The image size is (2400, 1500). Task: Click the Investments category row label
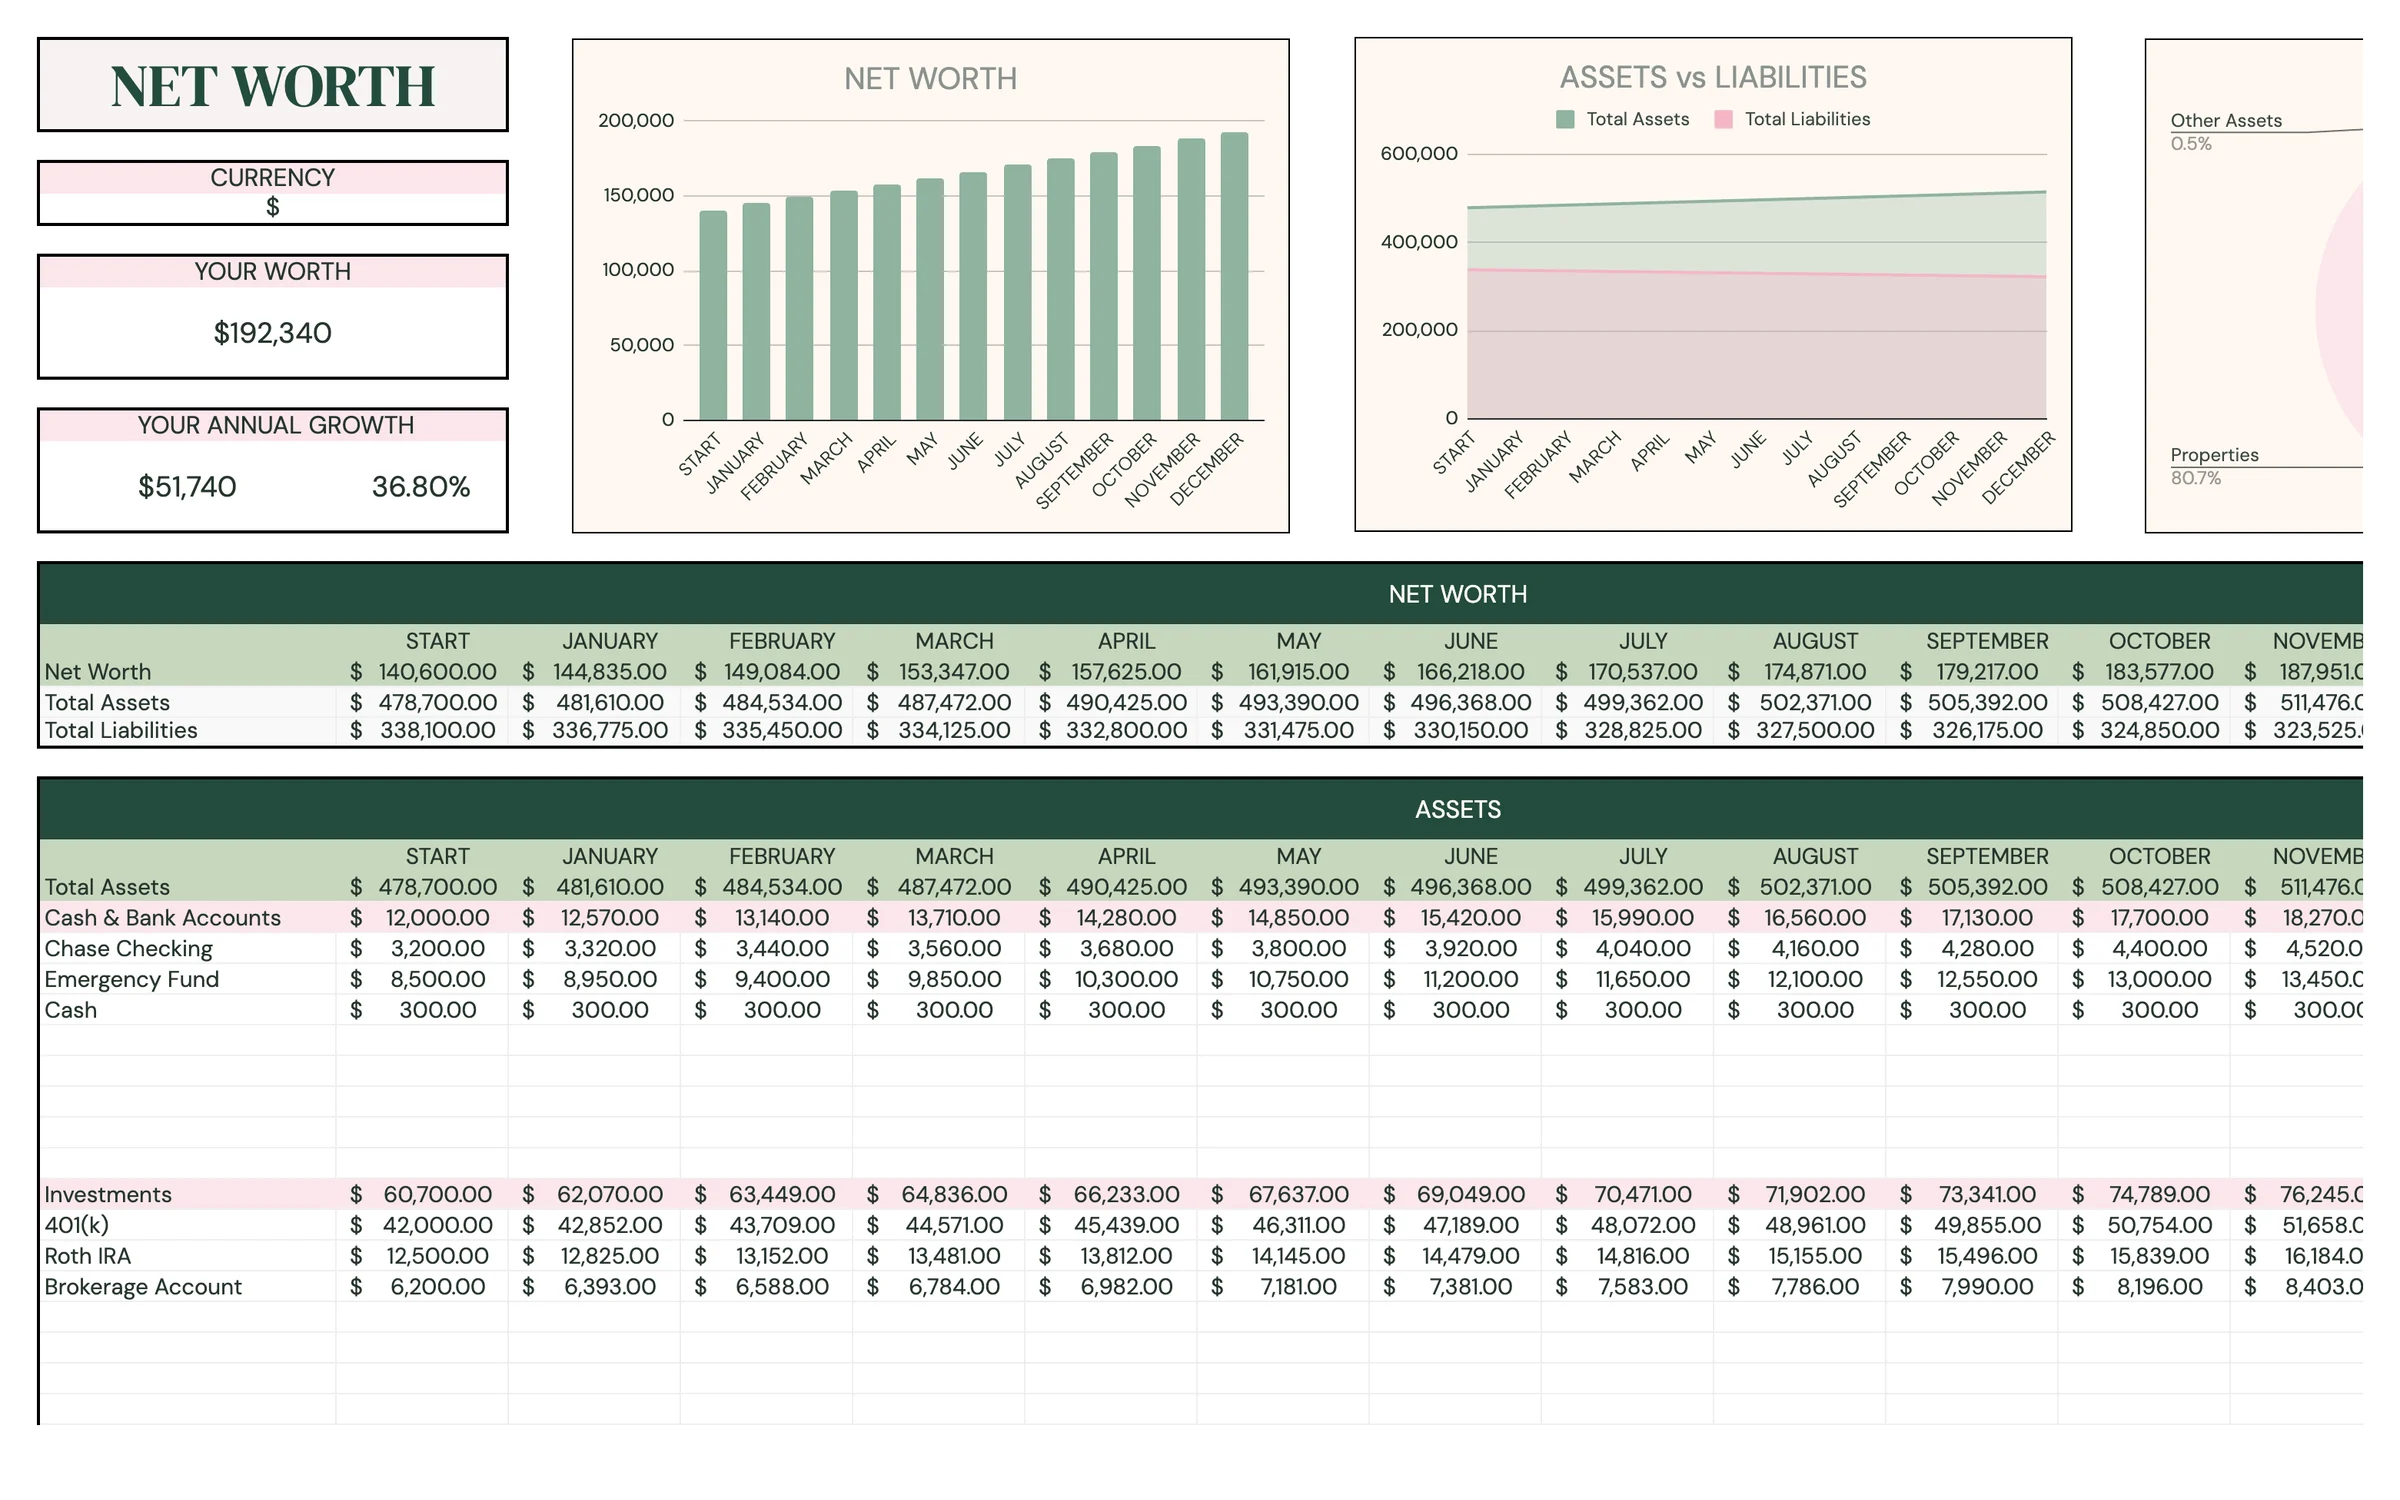tap(108, 1194)
